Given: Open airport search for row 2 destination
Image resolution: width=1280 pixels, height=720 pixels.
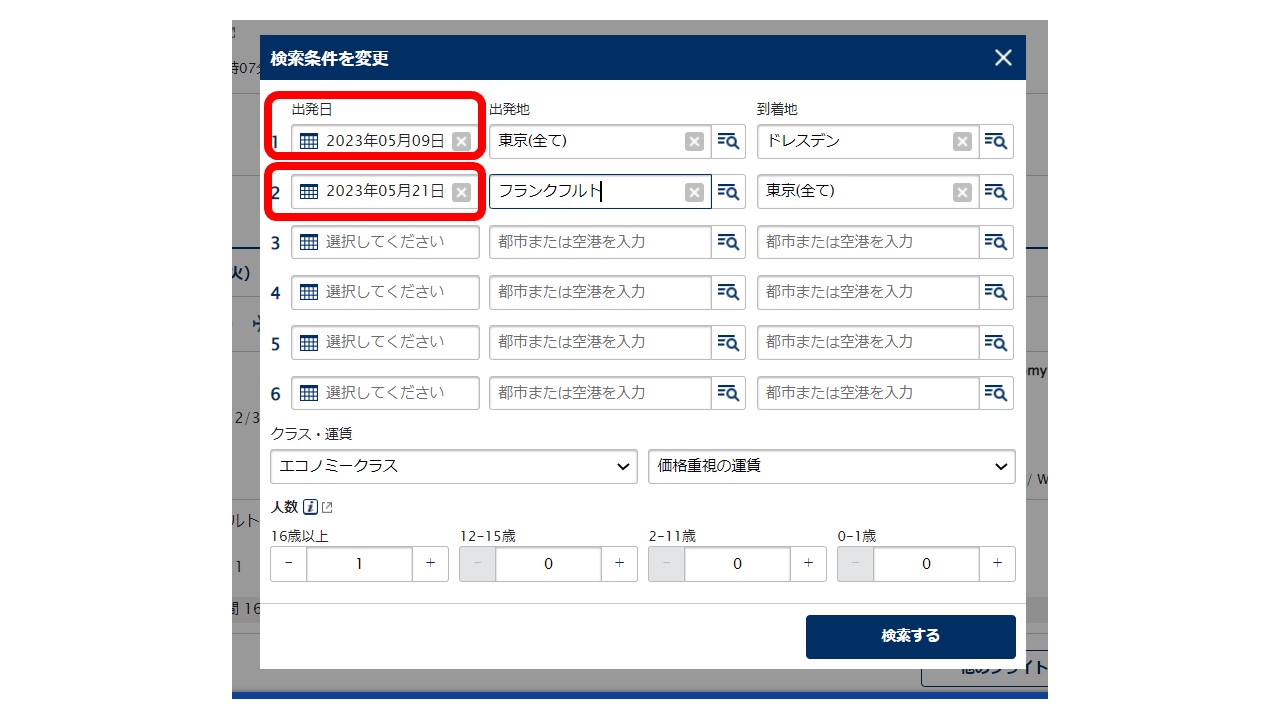Looking at the screenshot, I should tap(996, 191).
